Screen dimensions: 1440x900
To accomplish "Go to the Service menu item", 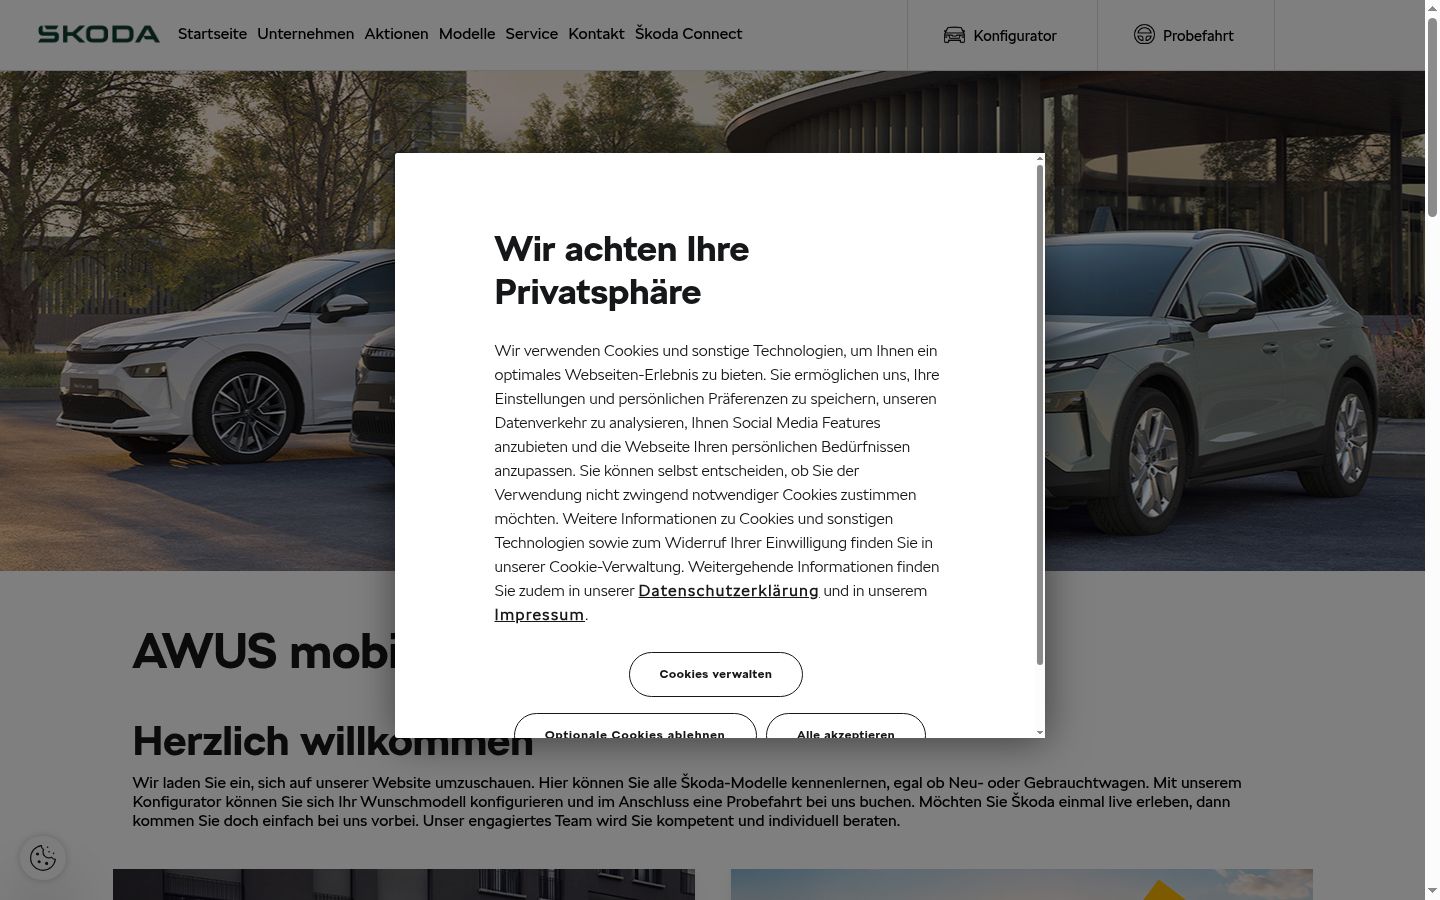I will [531, 34].
